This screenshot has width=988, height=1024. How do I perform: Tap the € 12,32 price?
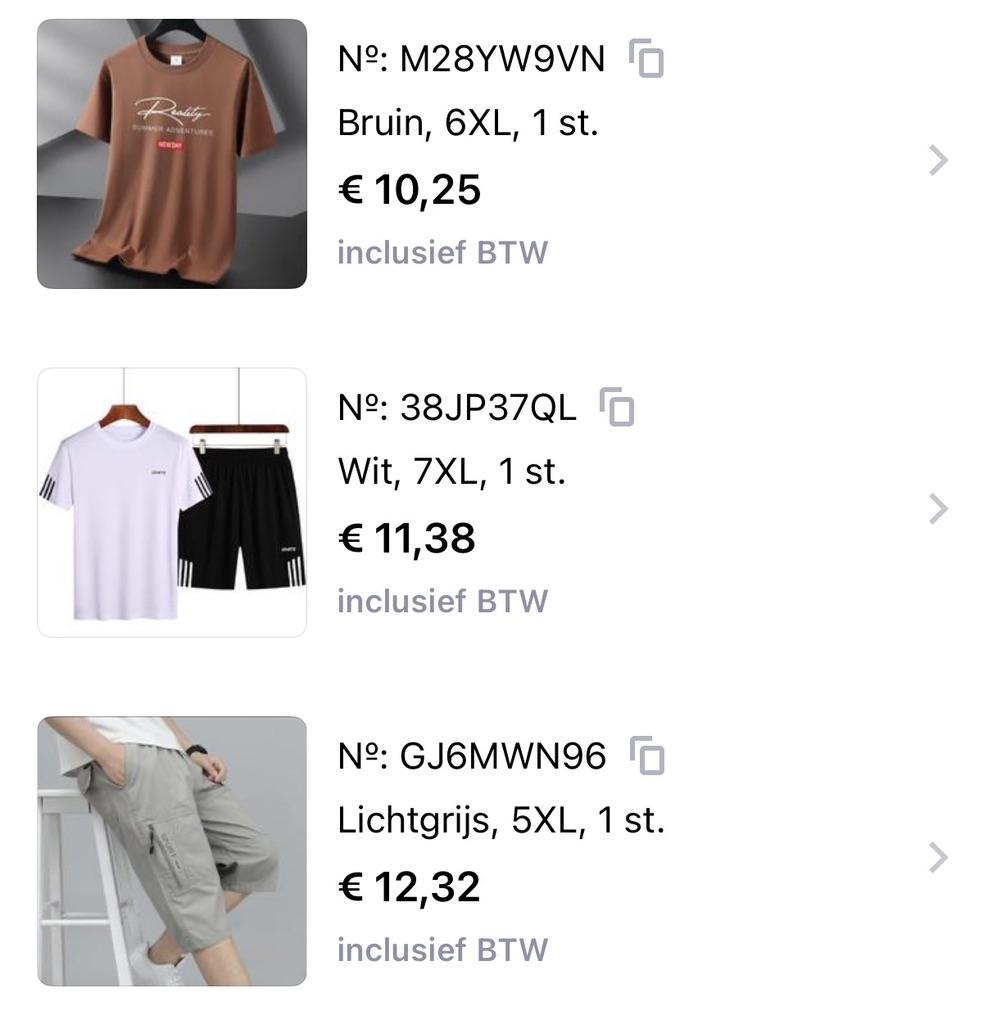(x=409, y=888)
